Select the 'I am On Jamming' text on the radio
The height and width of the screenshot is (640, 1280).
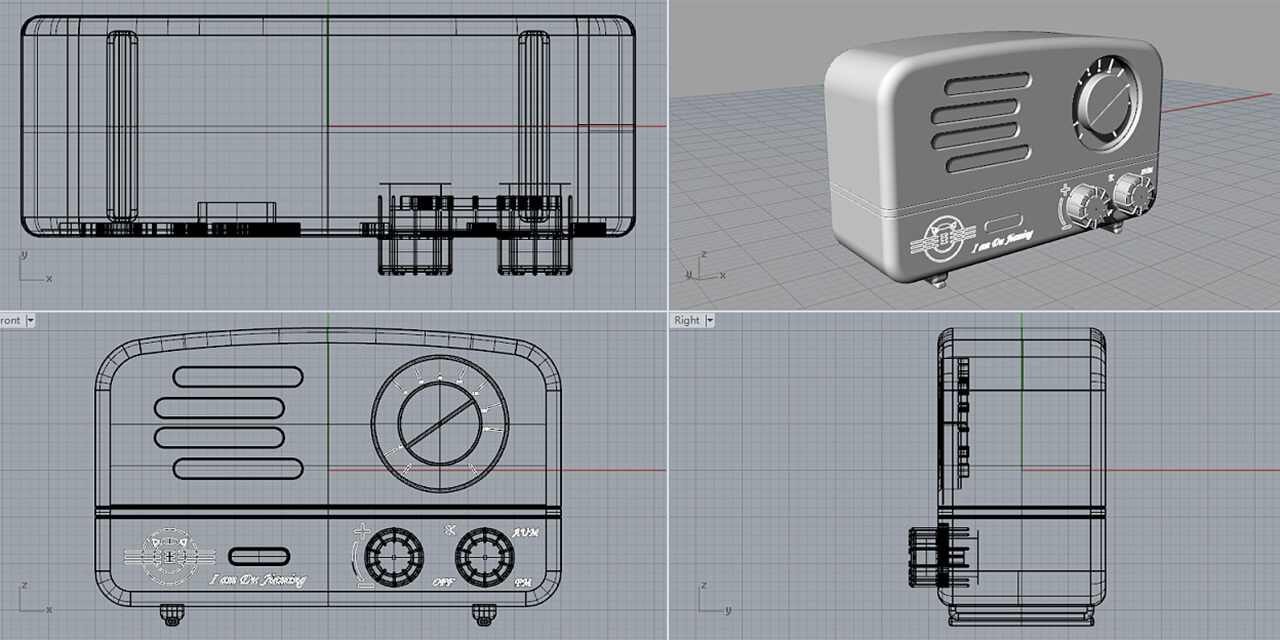click(x=258, y=578)
